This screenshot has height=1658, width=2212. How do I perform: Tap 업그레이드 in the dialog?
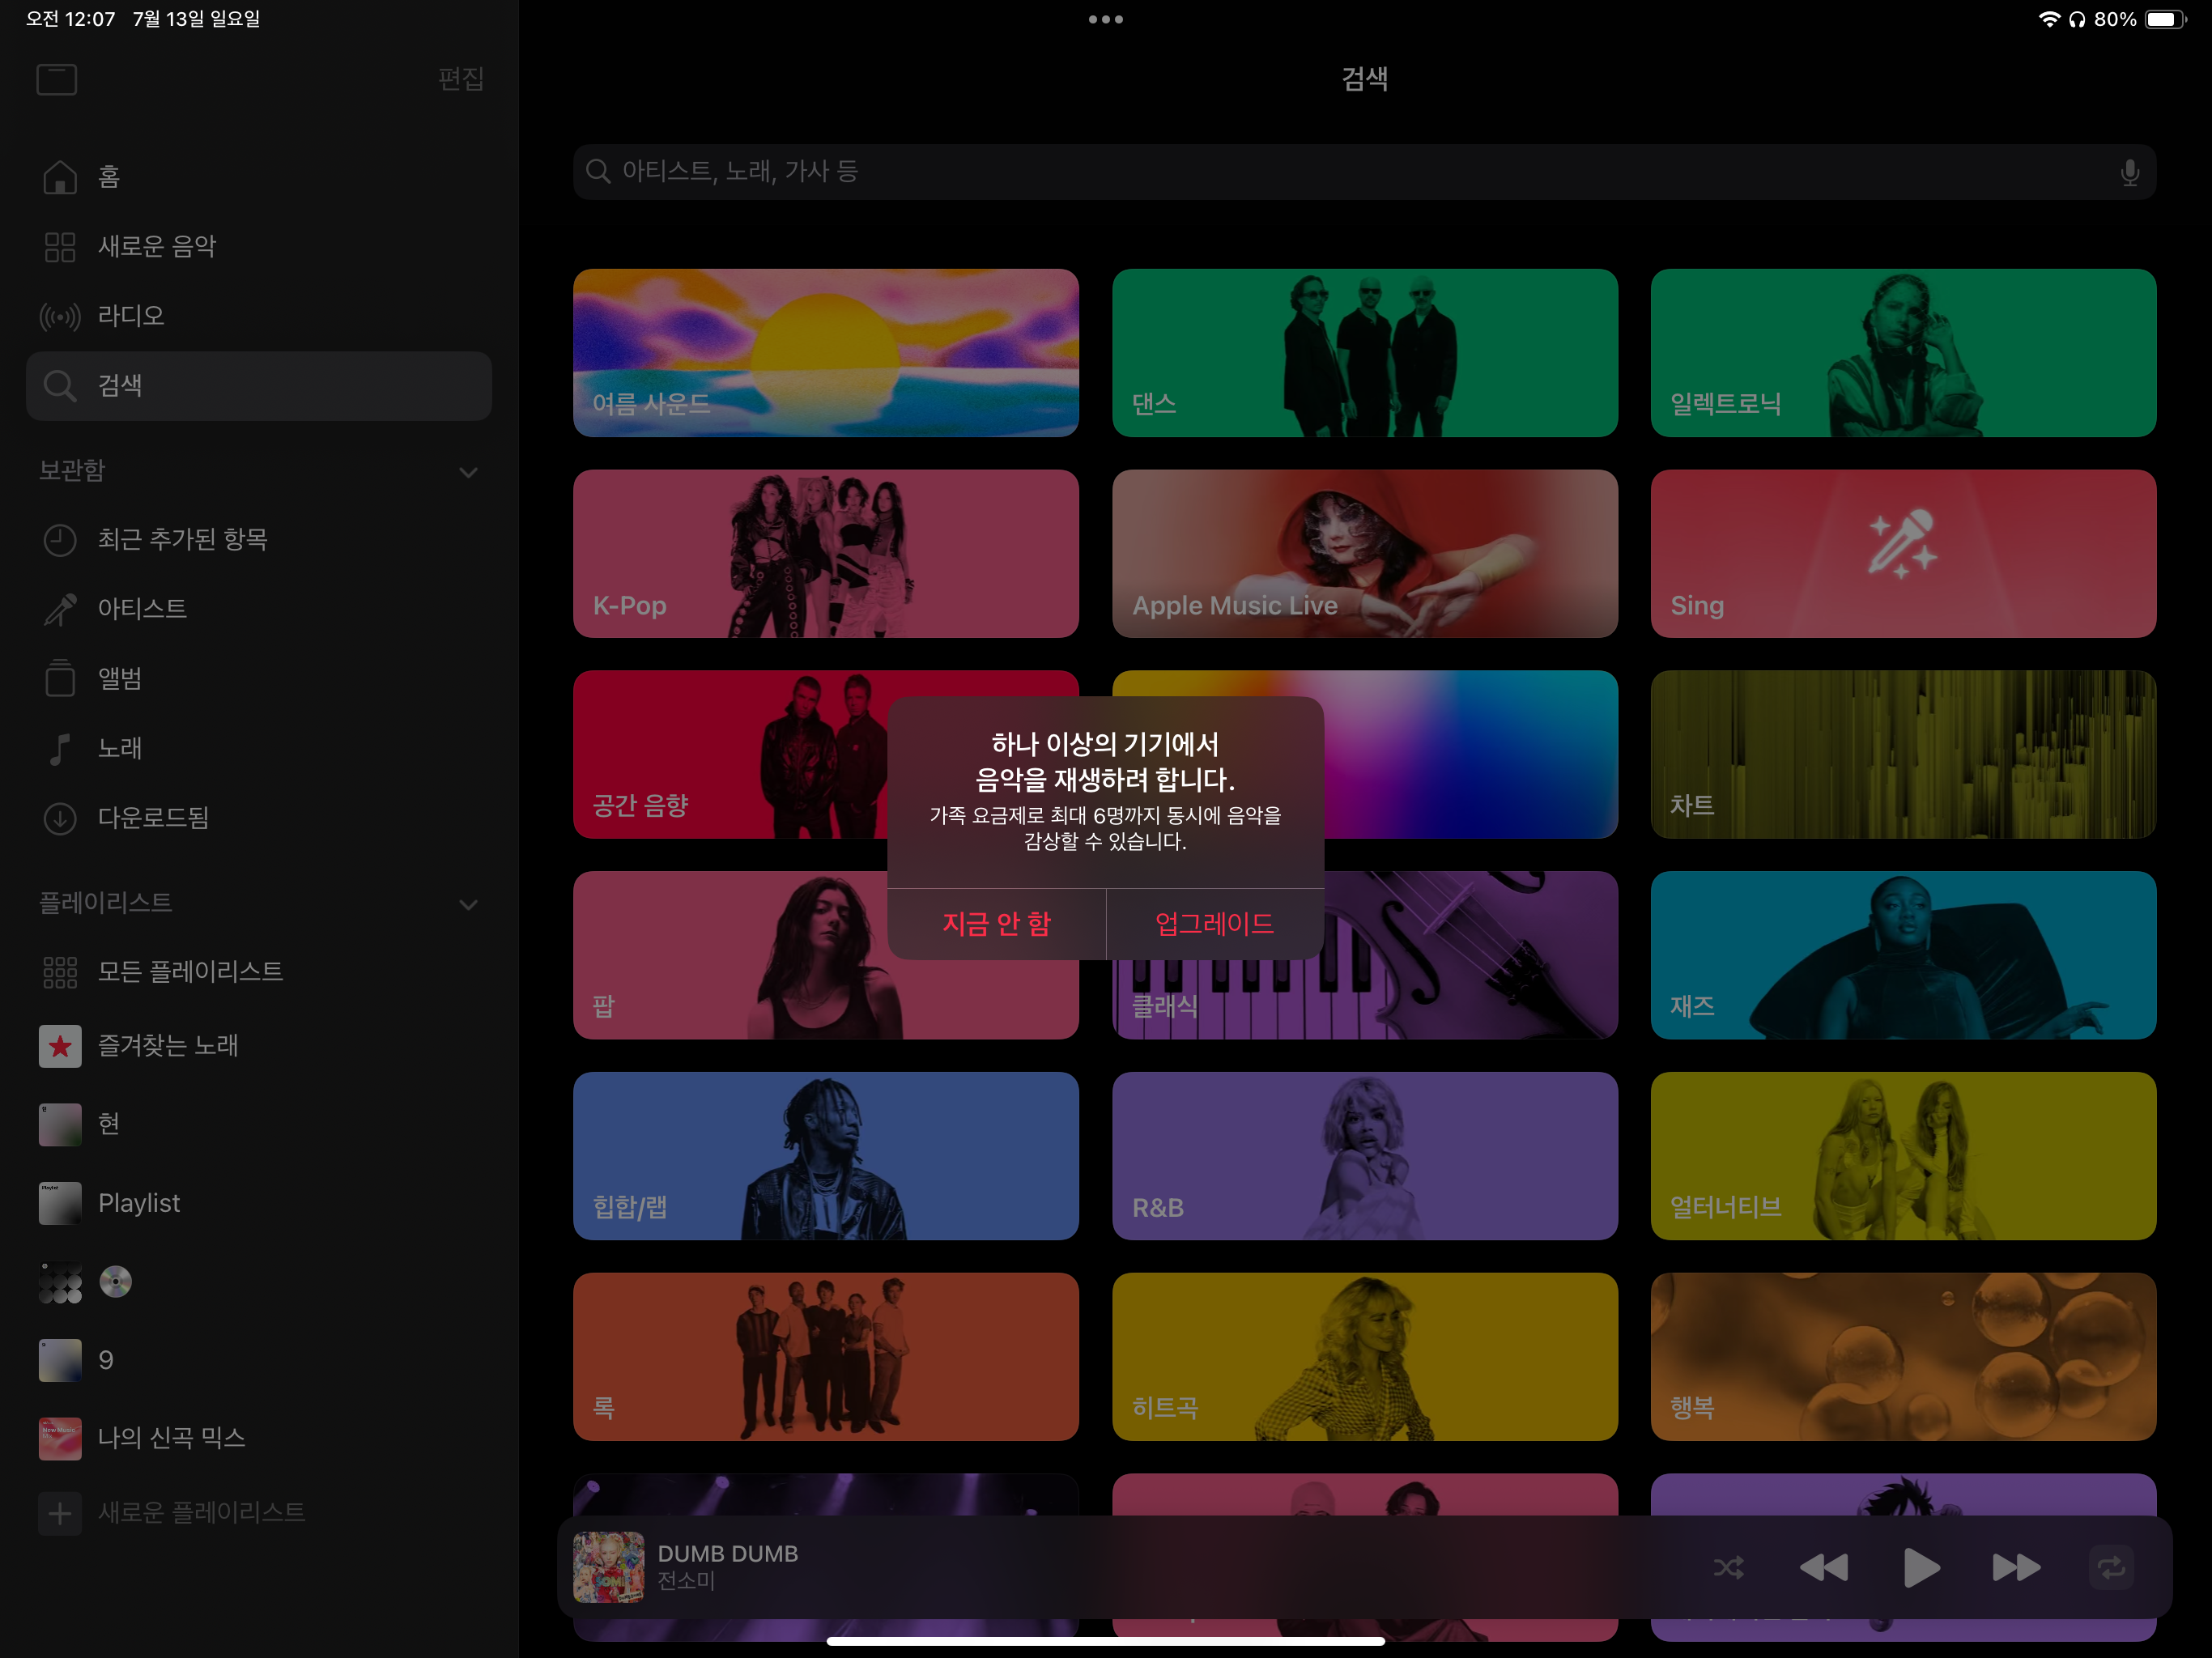1214,923
